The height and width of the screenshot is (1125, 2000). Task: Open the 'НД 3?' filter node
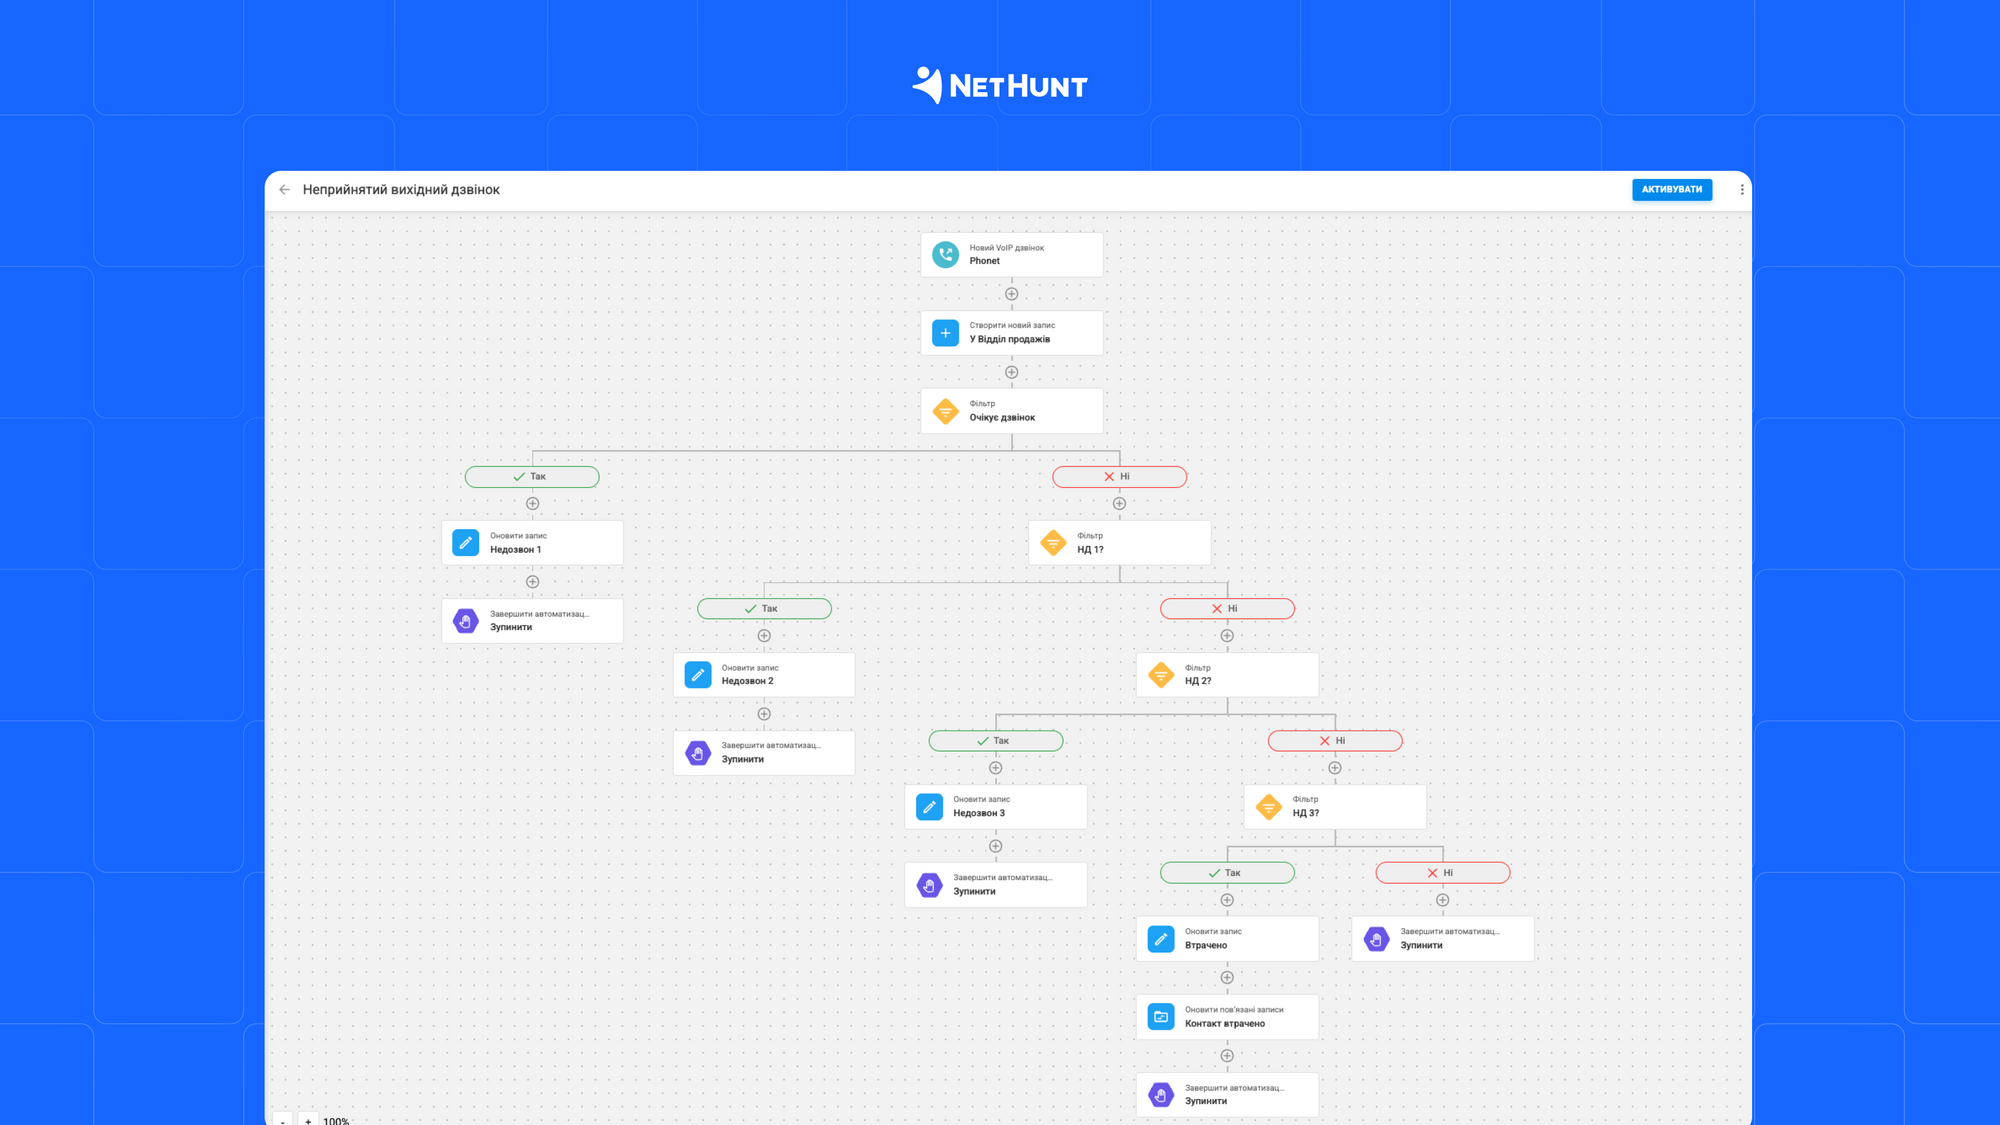[1335, 807]
